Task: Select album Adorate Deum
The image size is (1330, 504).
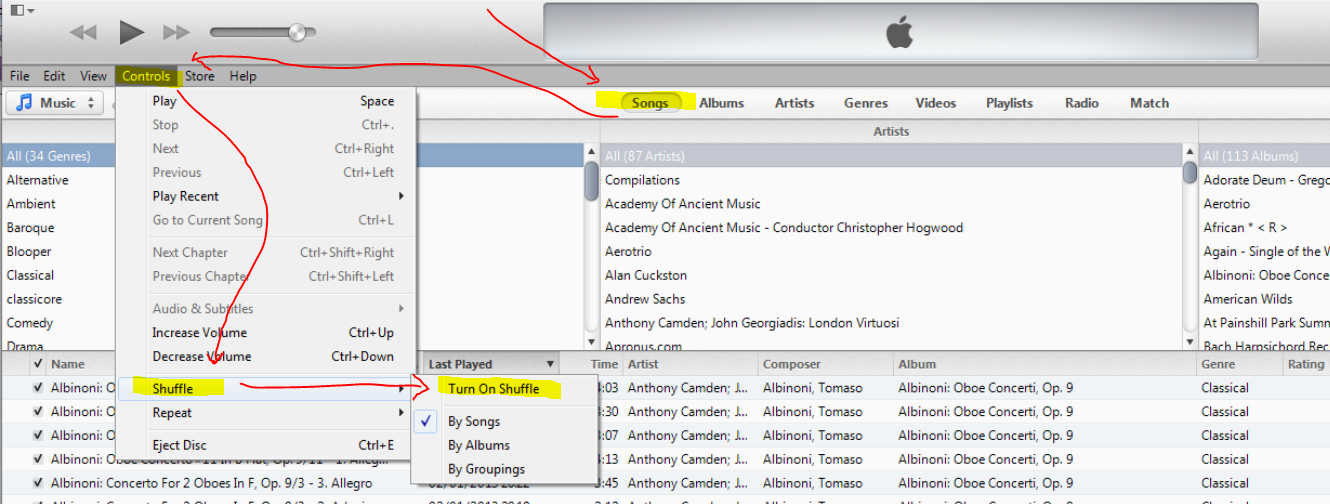Action: click(x=1266, y=181)
